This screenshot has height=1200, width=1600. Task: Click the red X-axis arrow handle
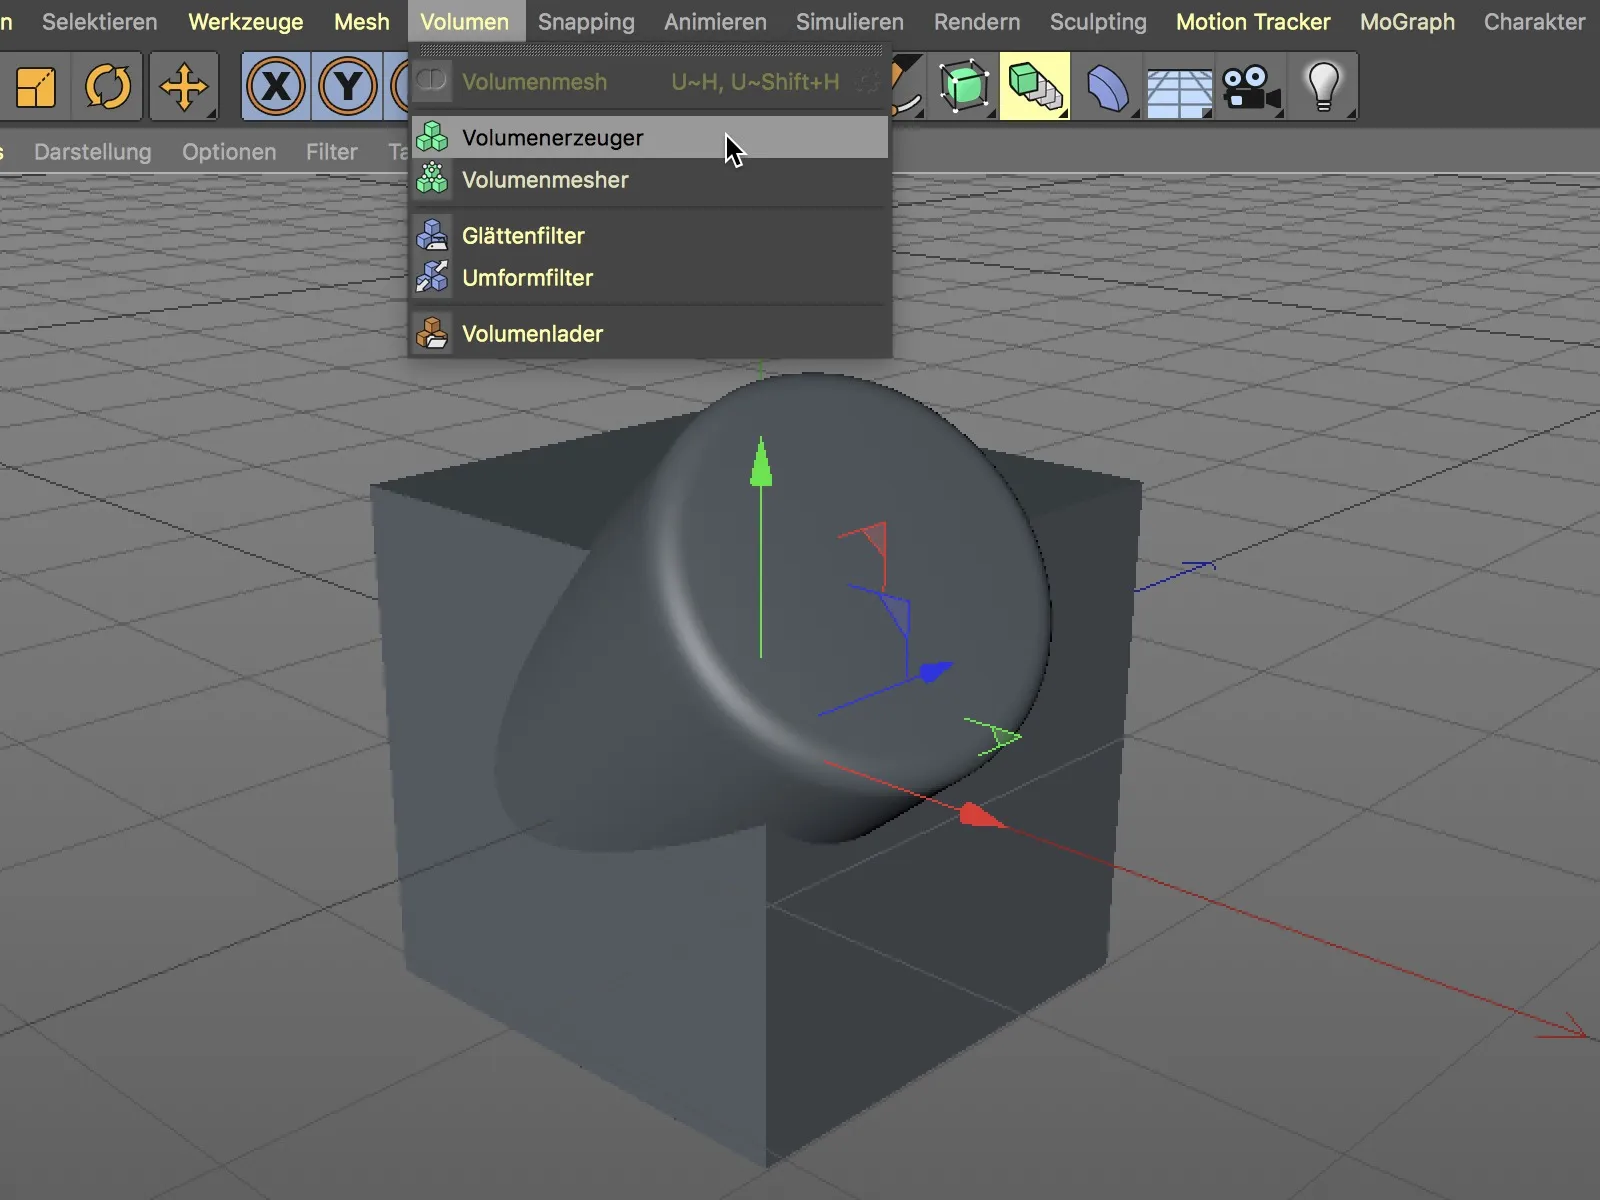[981, 816]
